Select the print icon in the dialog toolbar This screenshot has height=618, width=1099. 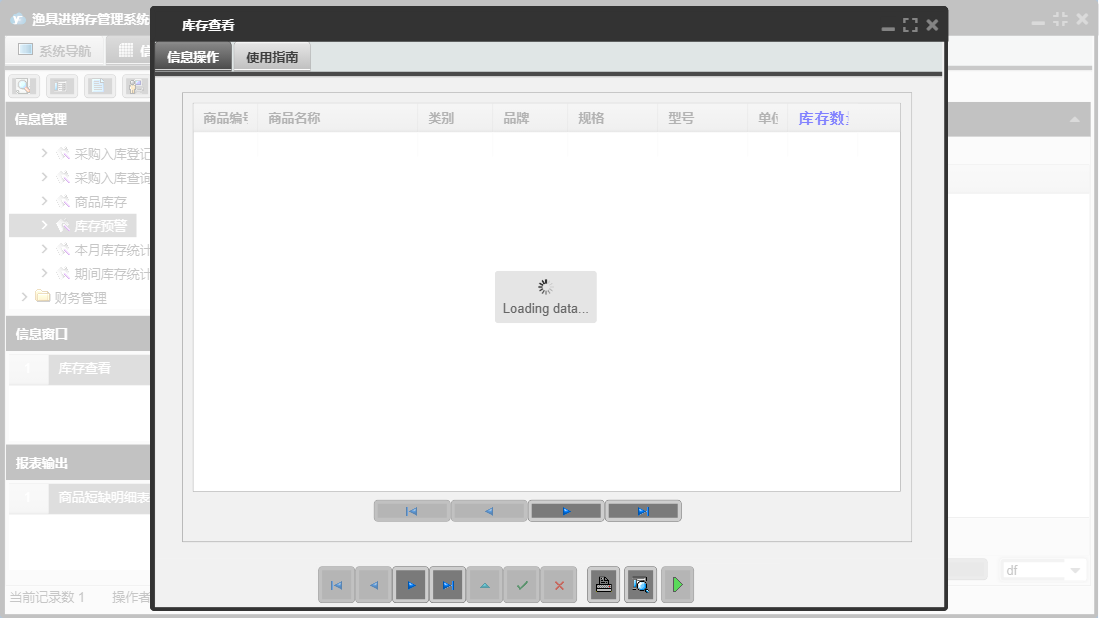tap(603, 585)
